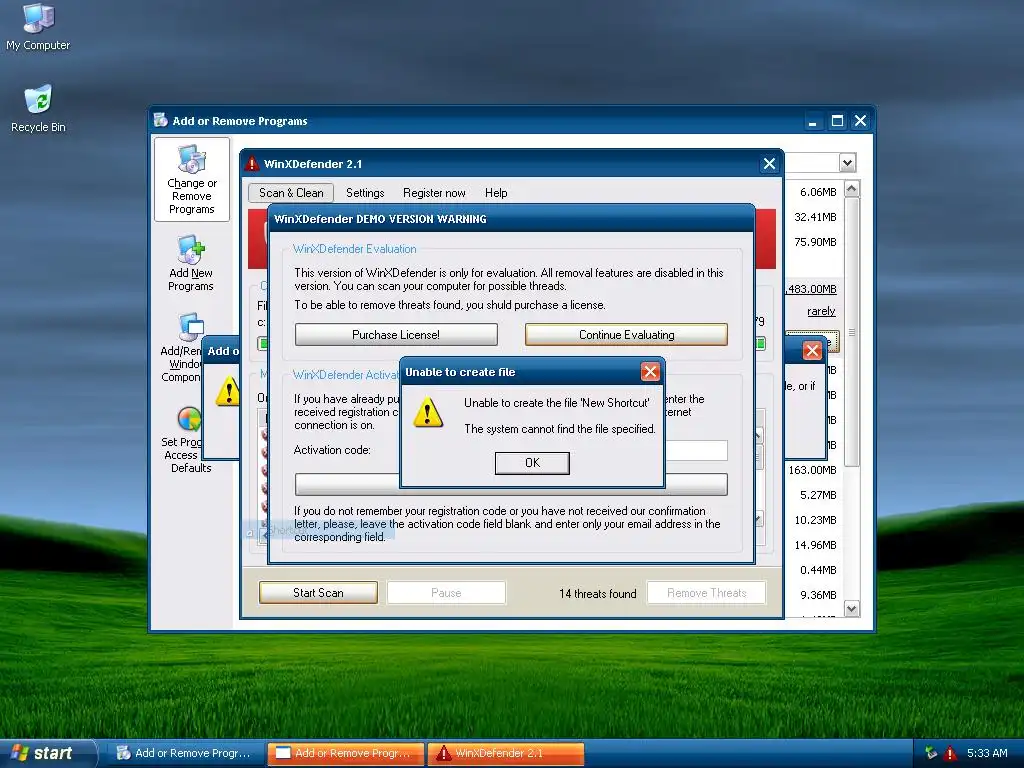This screenshot has height=768, width=1024.
Task: Click OK in Unable to create file dialog
Action: (x=532, y=463)
